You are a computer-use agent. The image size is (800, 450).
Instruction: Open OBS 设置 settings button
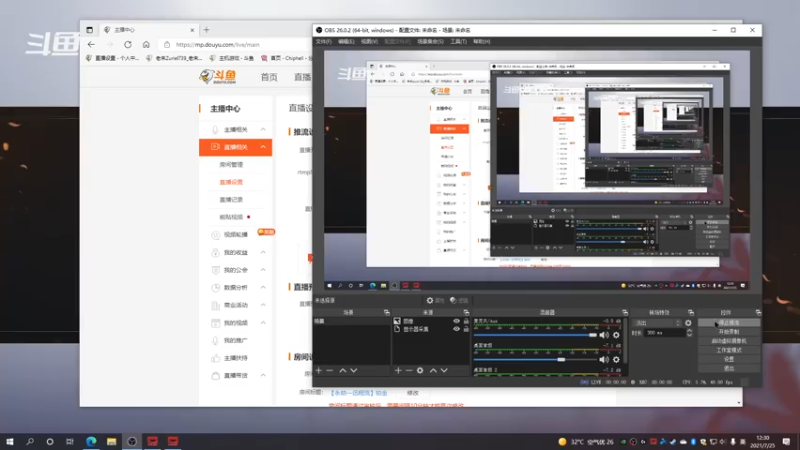[x=729, y=359]
